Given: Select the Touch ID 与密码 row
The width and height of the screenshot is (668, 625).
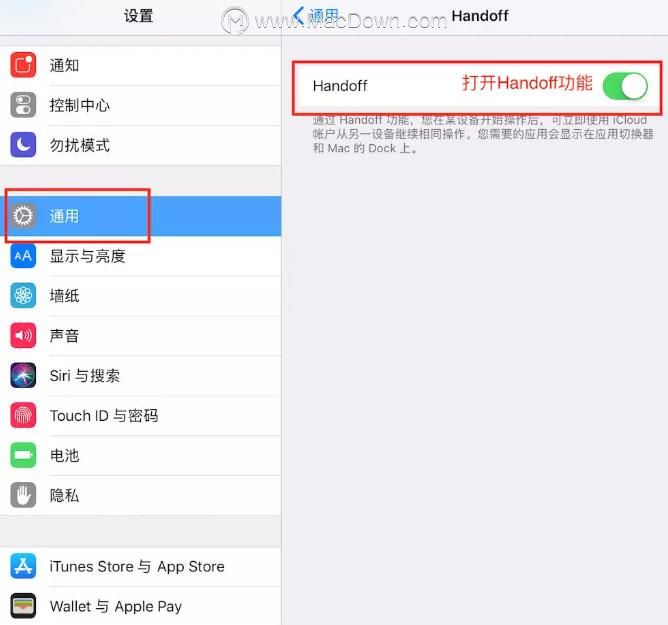Looking at the screenshot, I should [141, 416].
